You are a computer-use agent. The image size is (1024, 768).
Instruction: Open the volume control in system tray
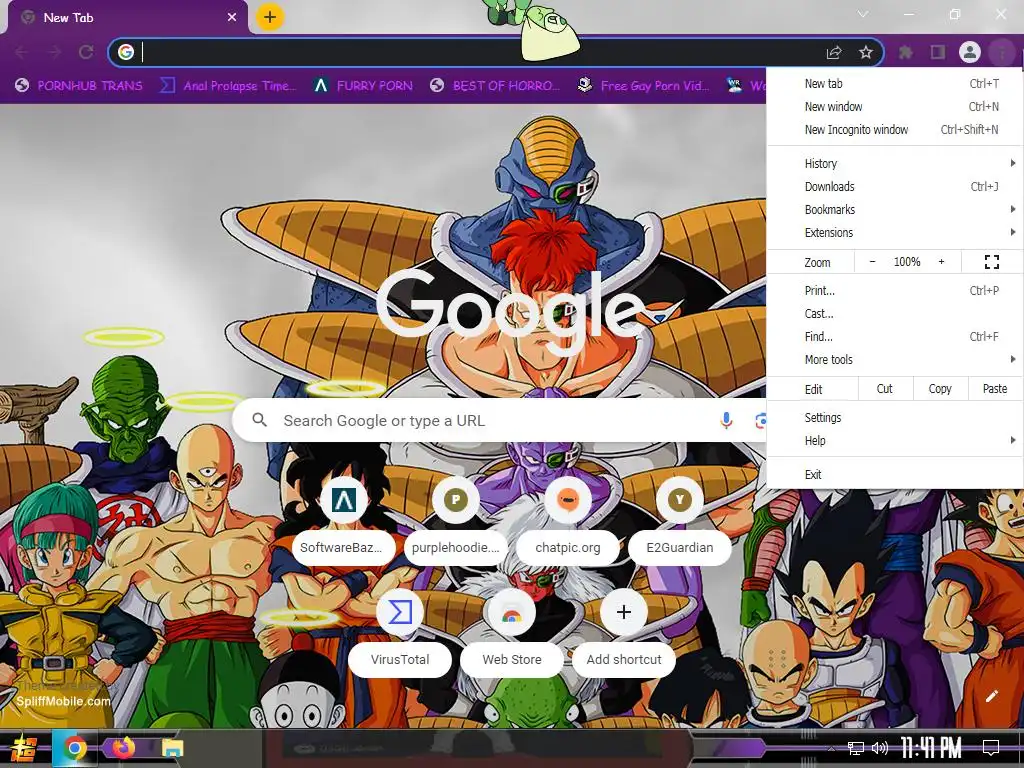click(879, 748)
